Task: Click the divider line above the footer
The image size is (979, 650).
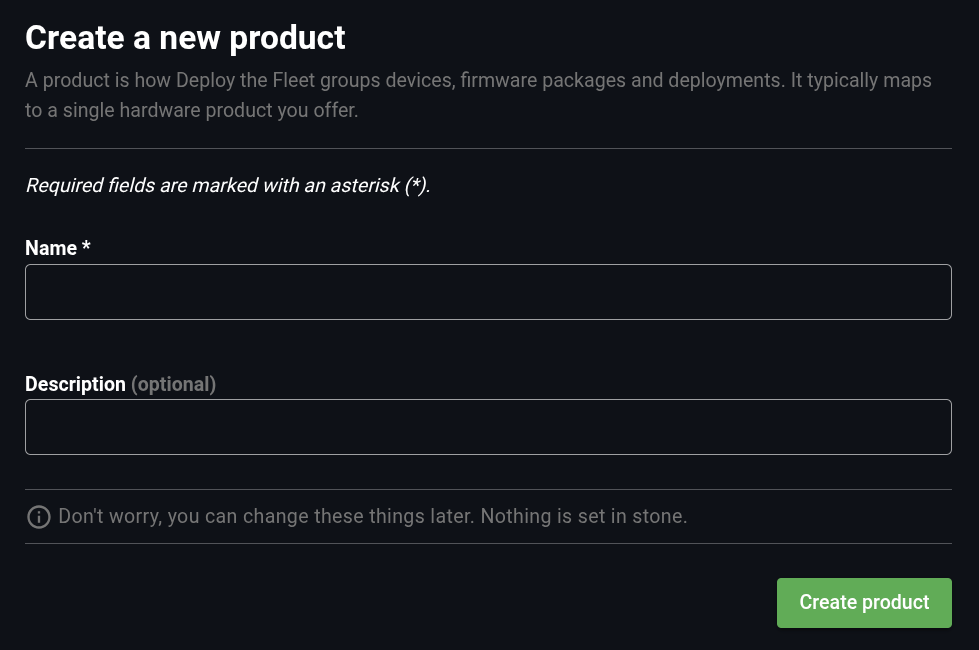Action: (x=488, y=545)
